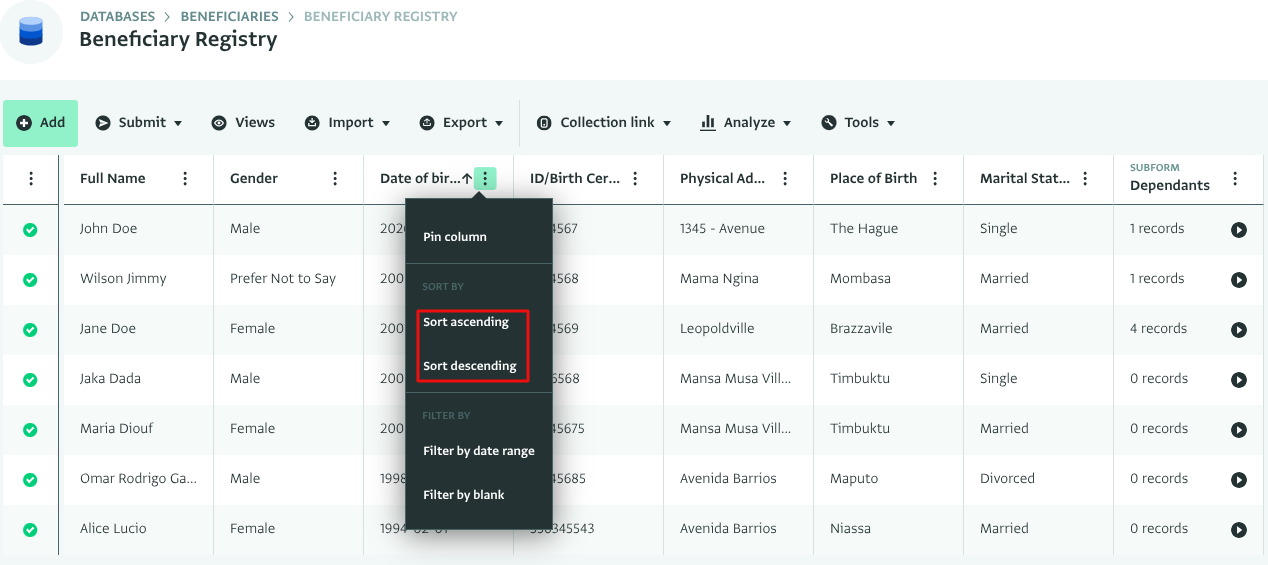The width and height of the screenshot is (1268, 565).
Task: Open the Dependants subform column menu
Action: click(x=1235, y=179)
